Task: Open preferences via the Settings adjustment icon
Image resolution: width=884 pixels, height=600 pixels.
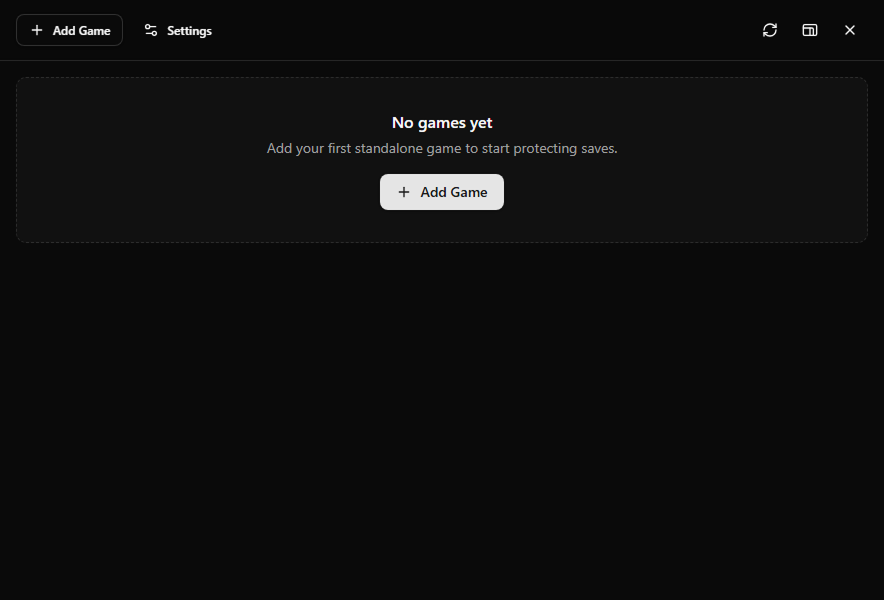Action: tap(150, 30)
